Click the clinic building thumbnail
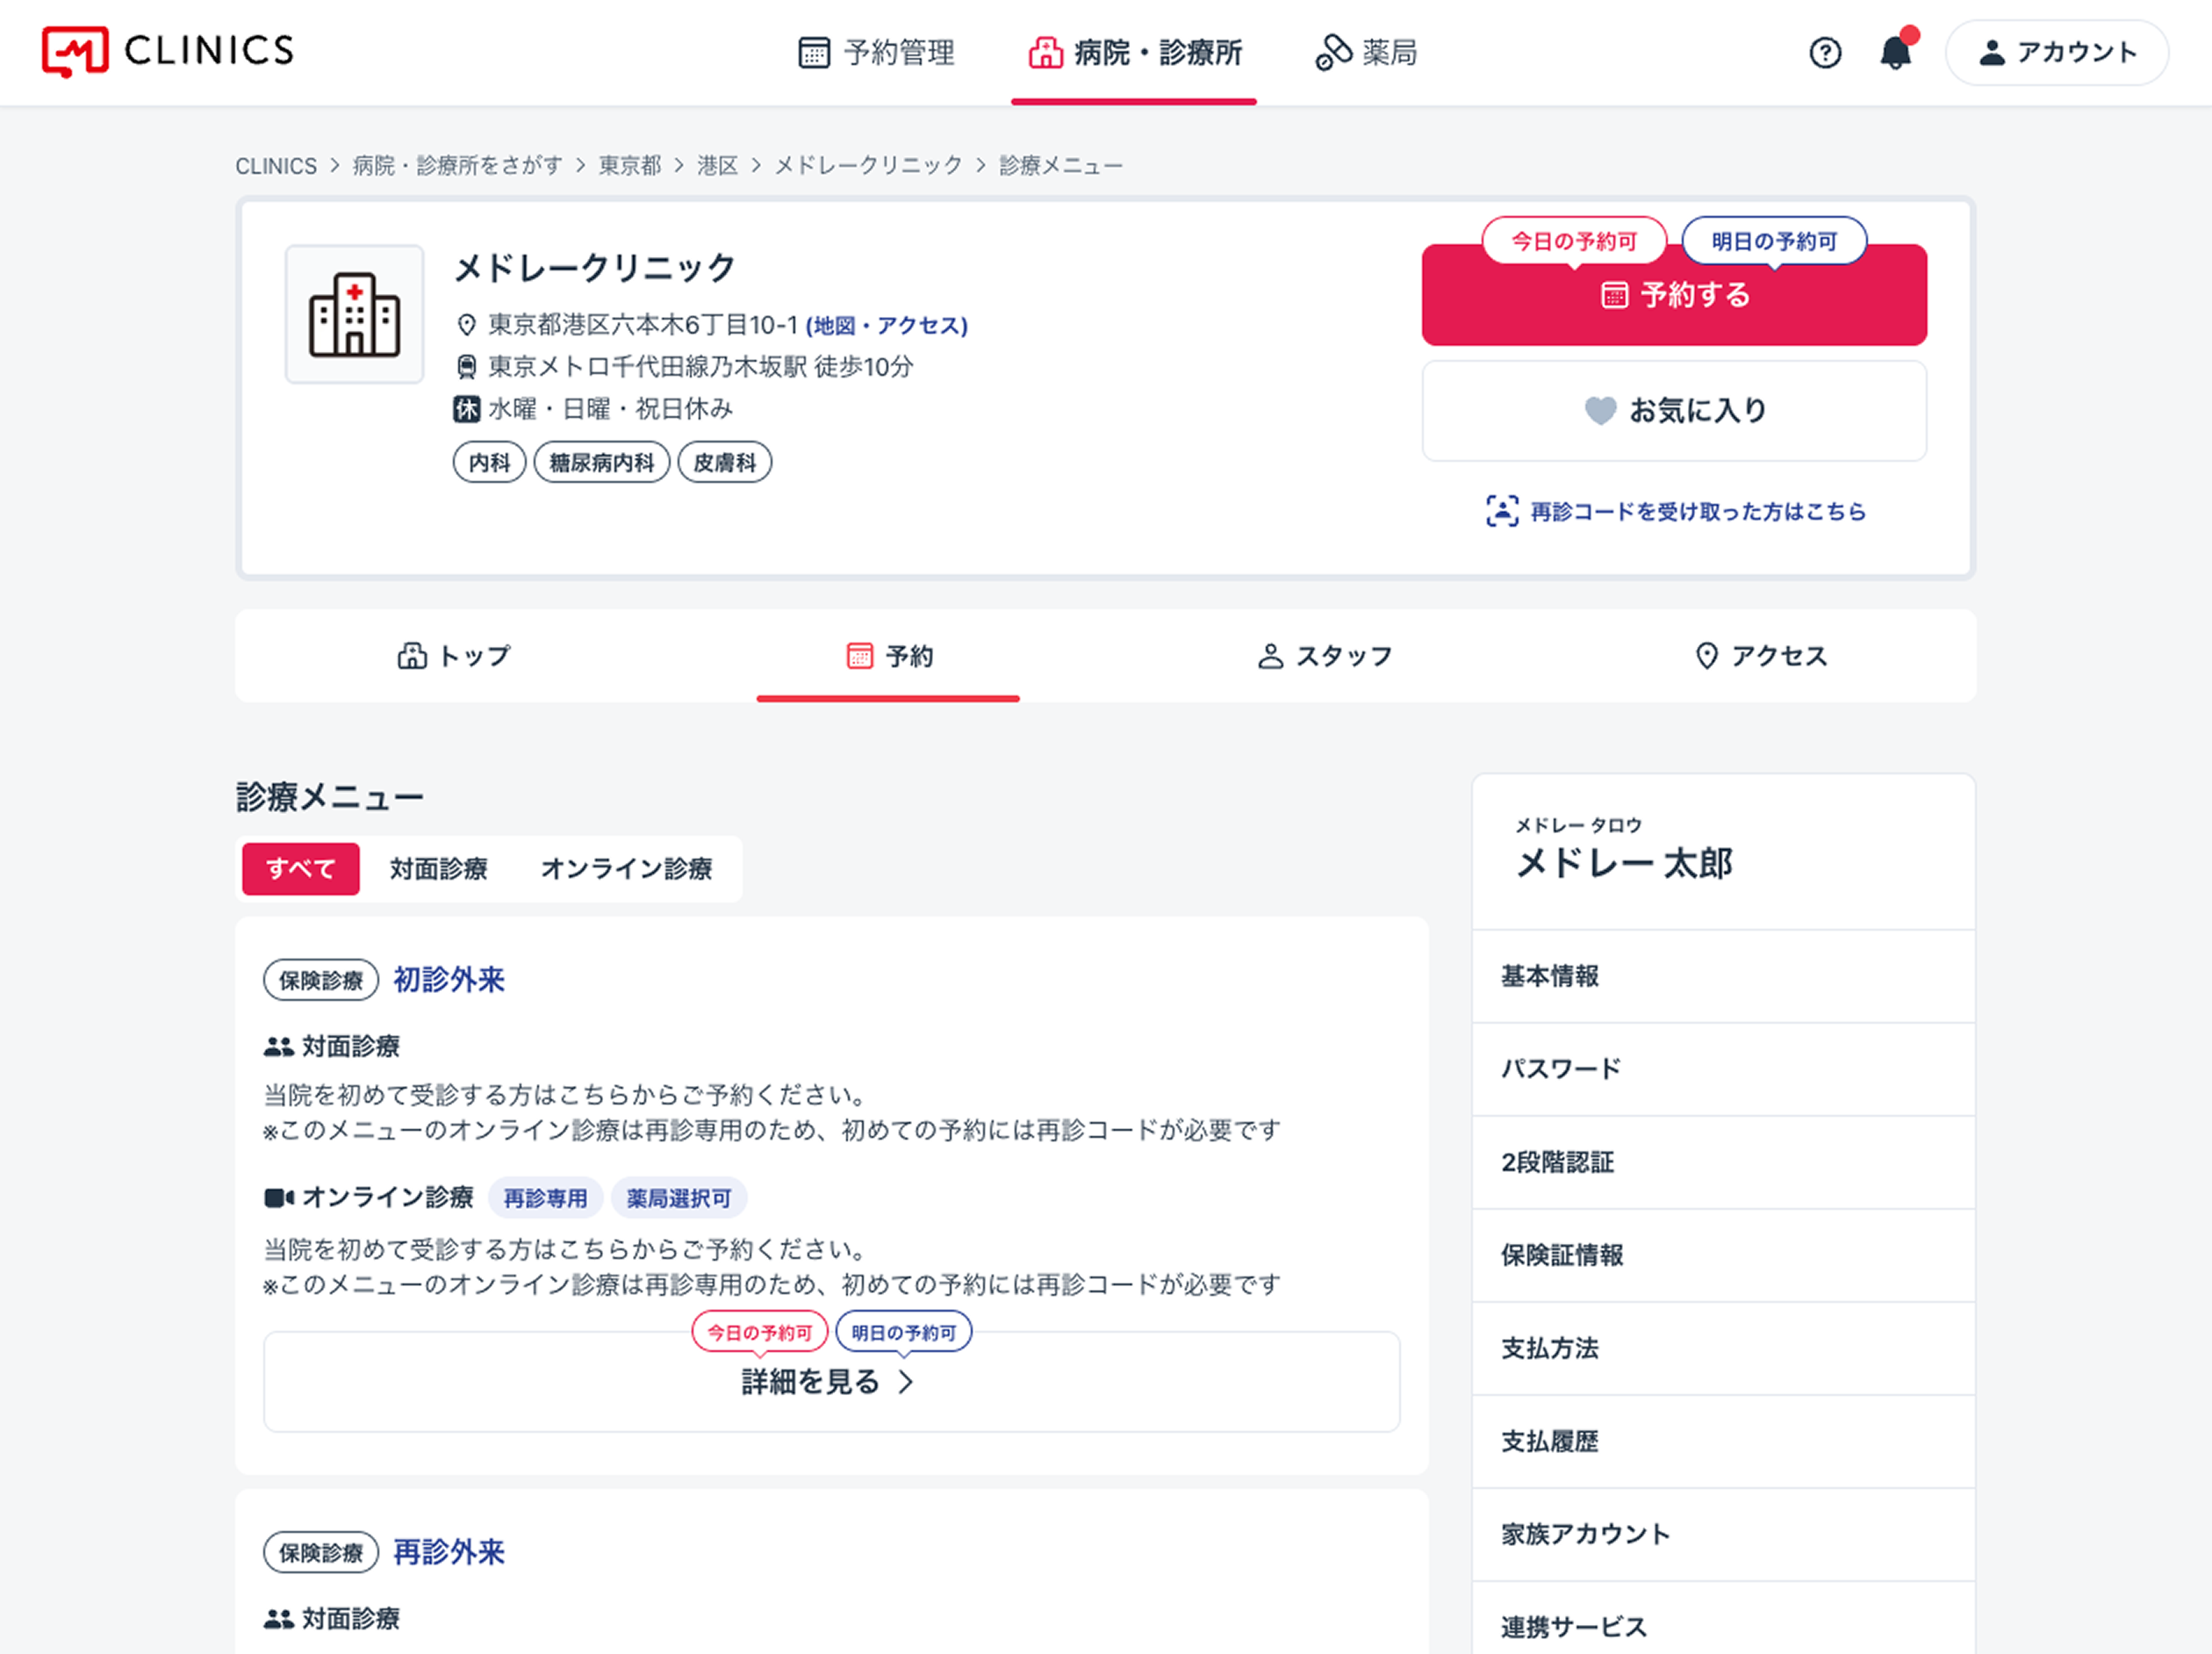The height and width of the screenshot is (1654, 2212). tap(354, 314)
